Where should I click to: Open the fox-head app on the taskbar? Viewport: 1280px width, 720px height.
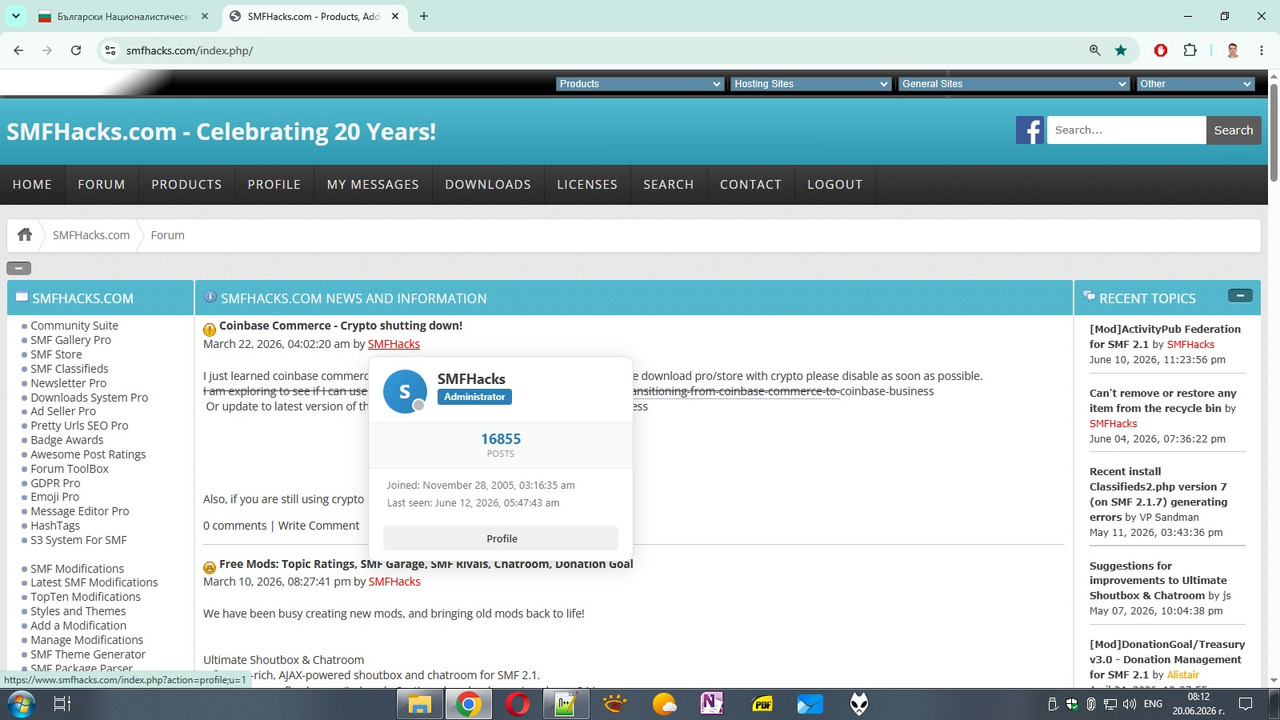tap(859, 704)
